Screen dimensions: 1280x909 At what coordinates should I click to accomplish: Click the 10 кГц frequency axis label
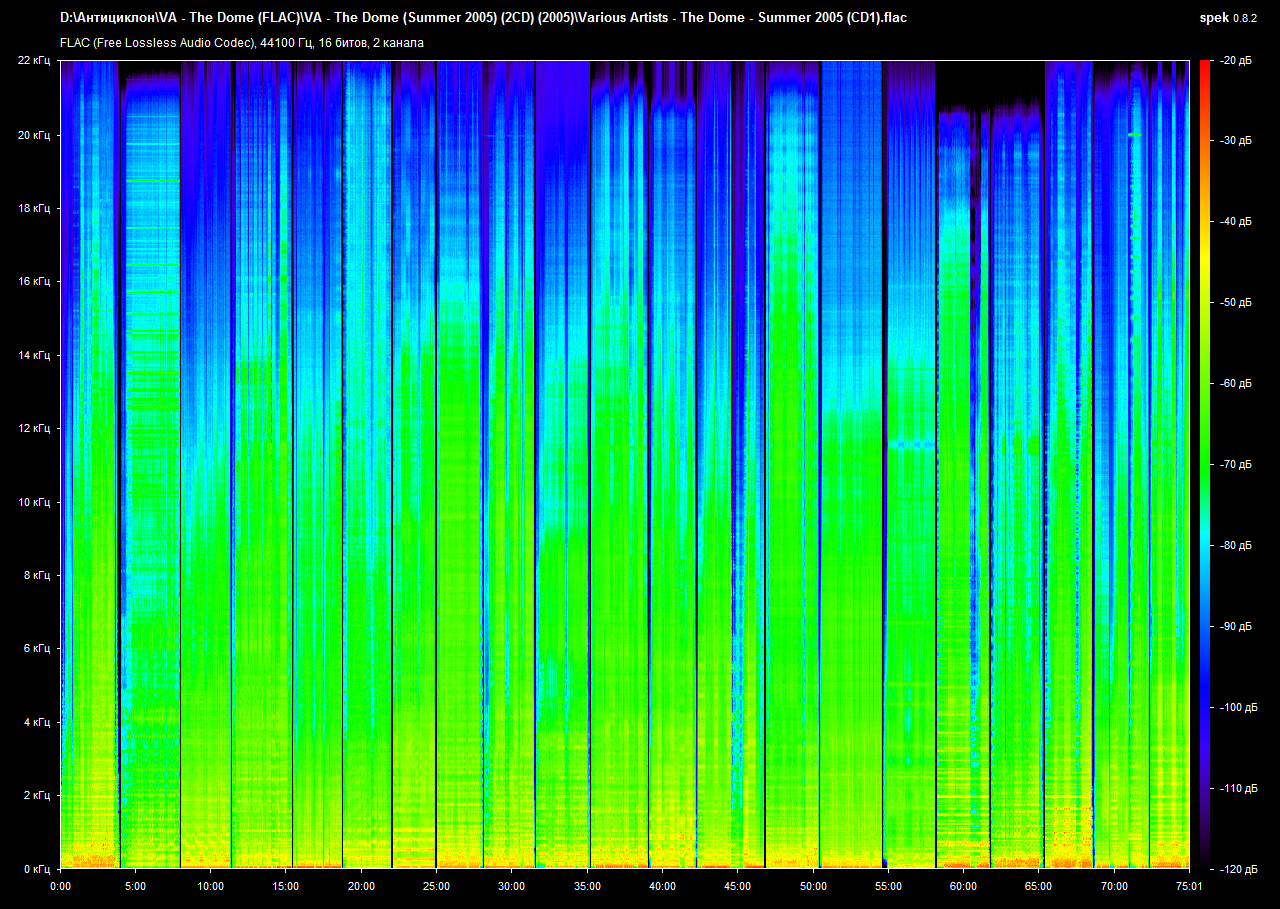pyautogui.click(x=35, y=502)
